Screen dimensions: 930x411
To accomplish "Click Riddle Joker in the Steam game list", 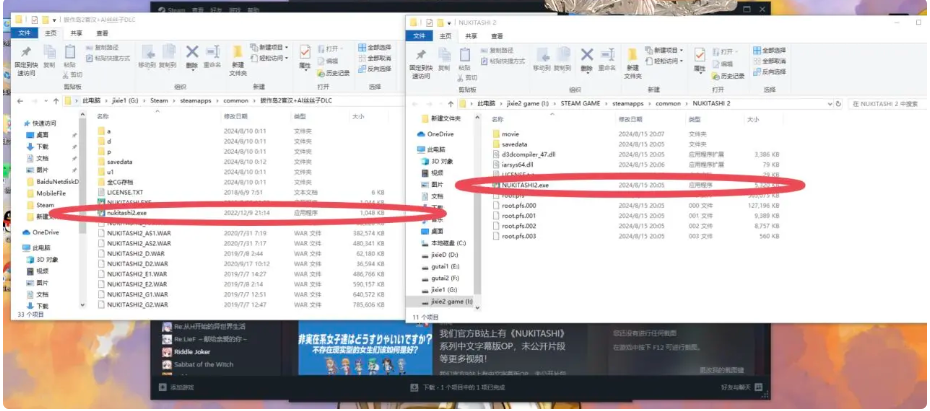I will [192, 353].
